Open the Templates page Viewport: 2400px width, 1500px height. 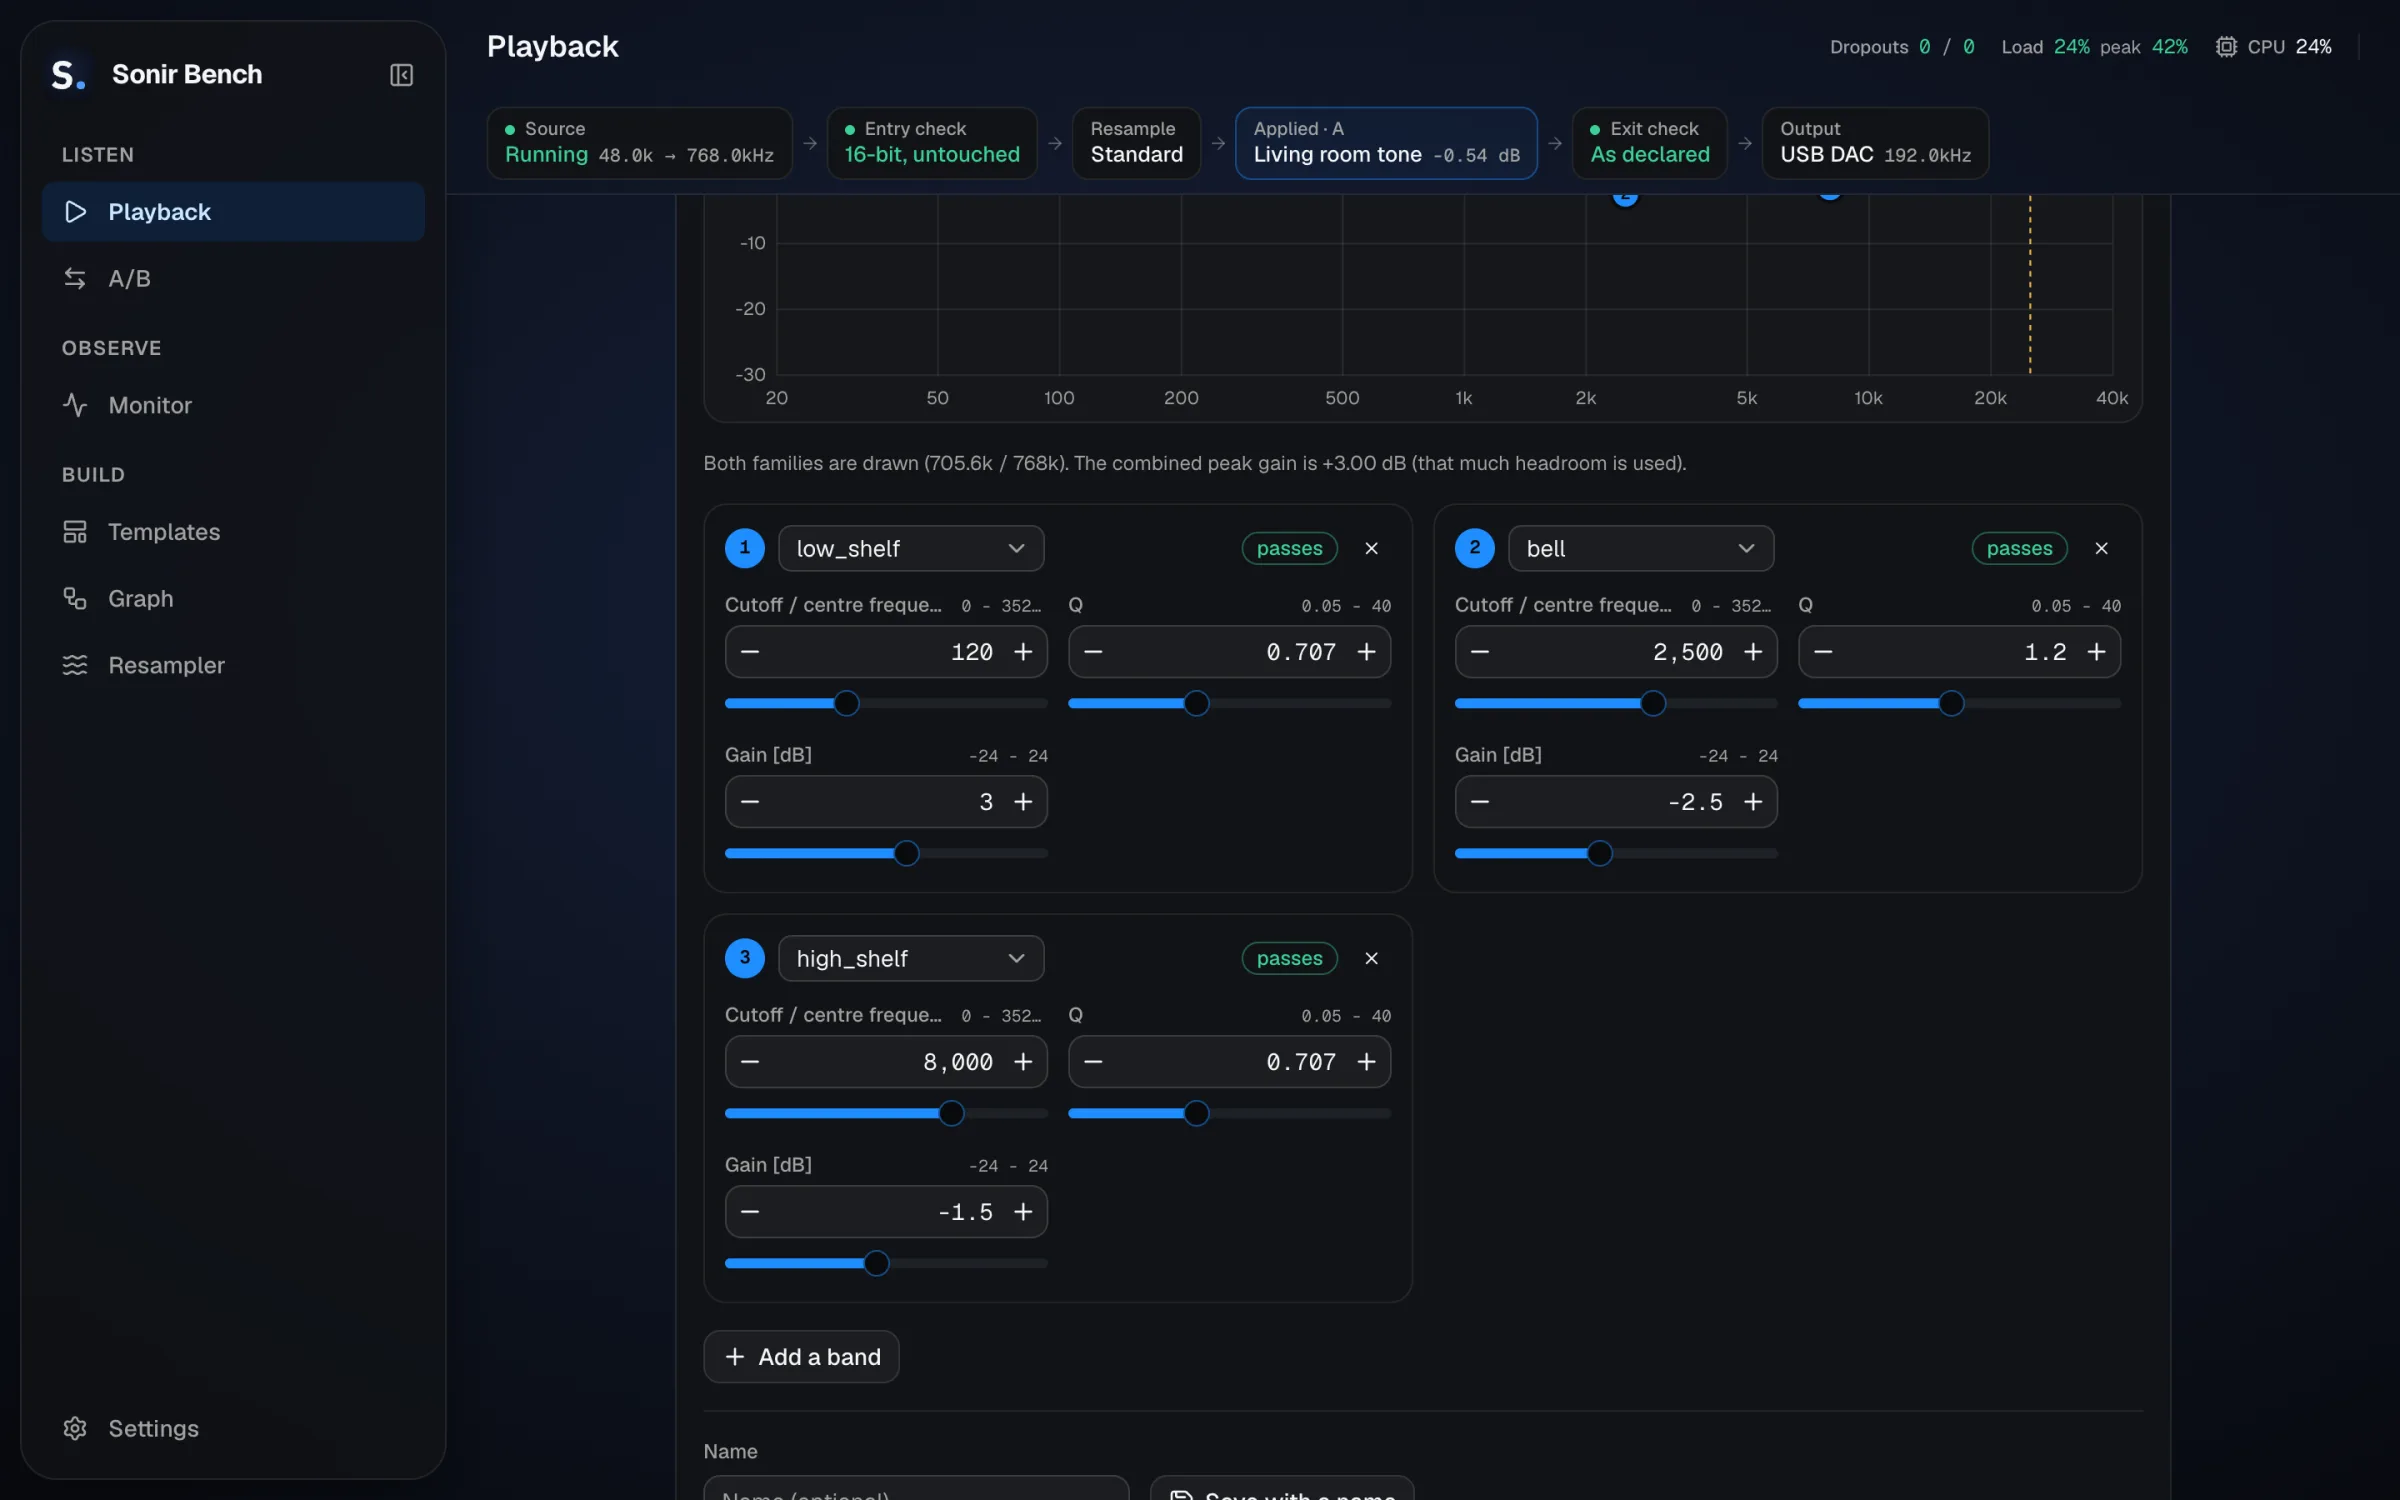pos(233,532)
